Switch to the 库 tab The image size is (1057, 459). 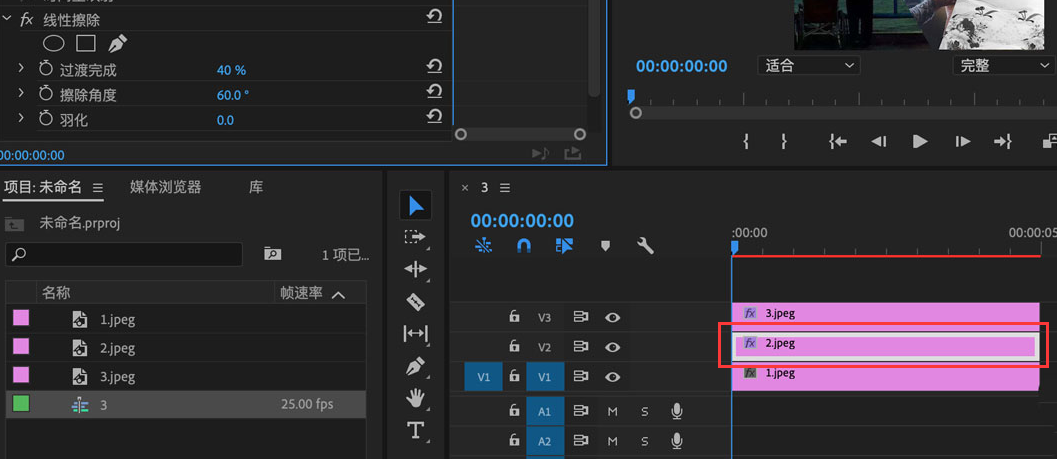click(256, 187)
